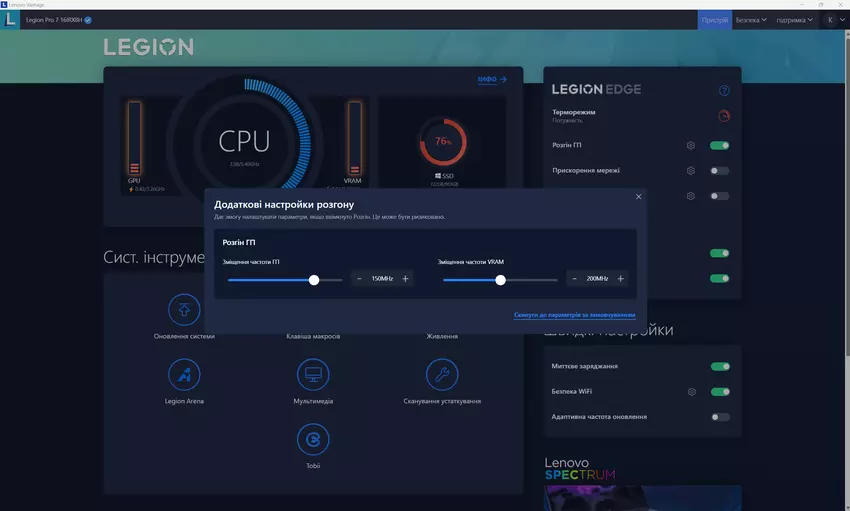Launch the Tobii icon

(x=313, y=440)
